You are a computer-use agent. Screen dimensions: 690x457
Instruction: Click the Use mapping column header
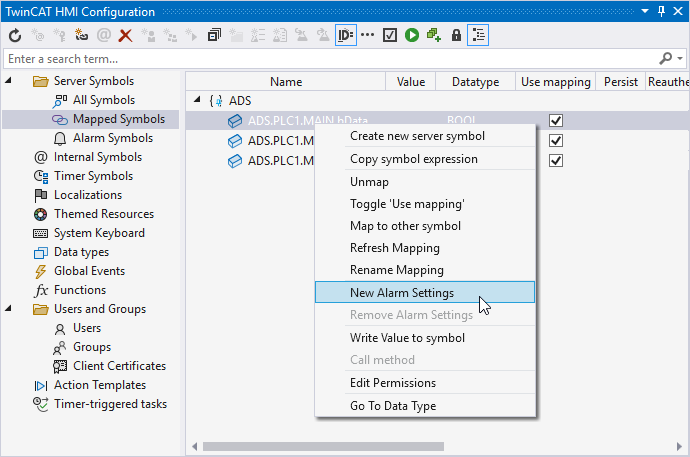tap(555, 82)
